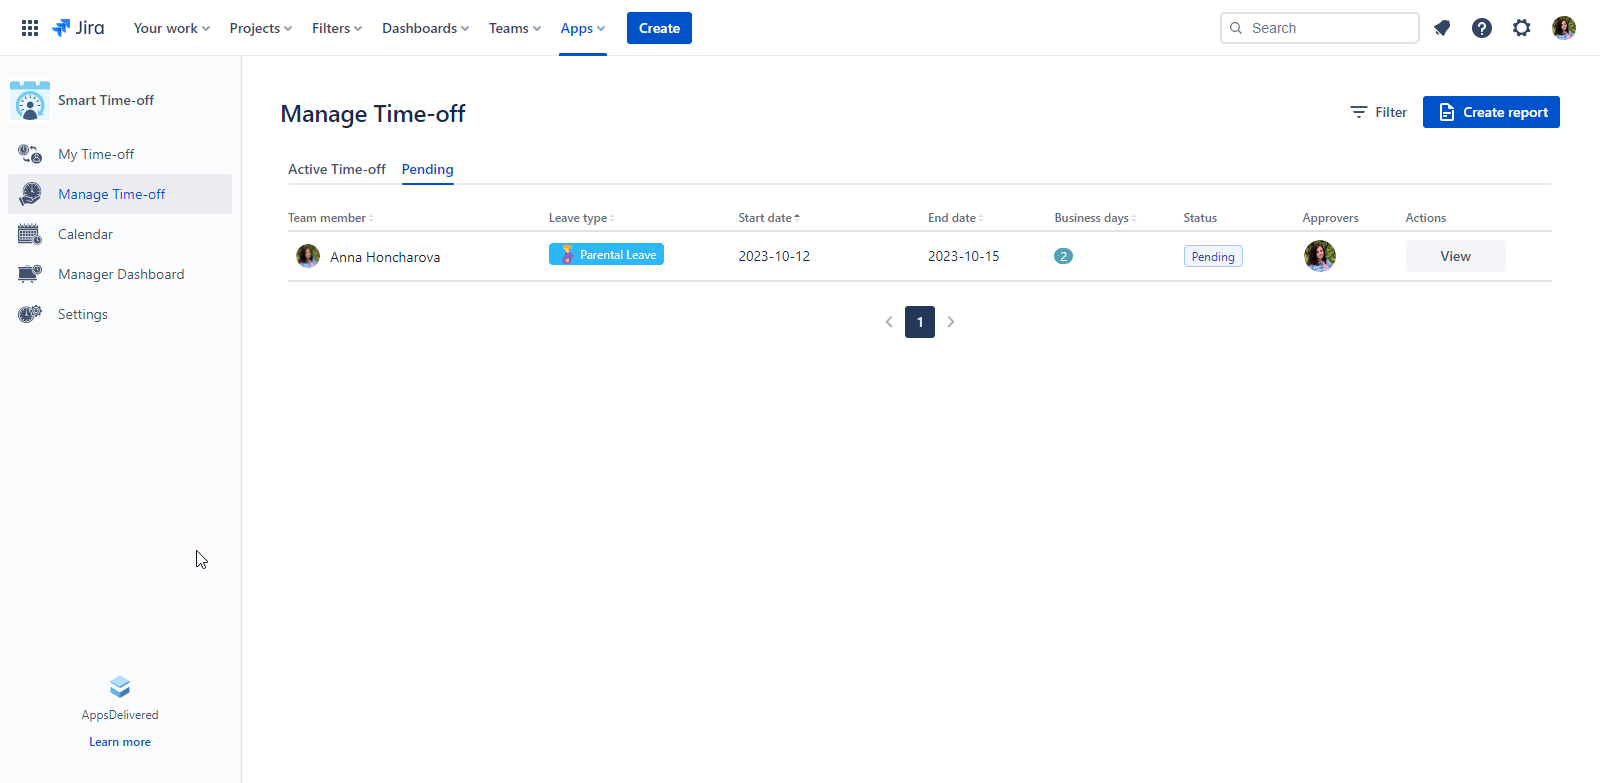
Task: Click the AppsDelivered logo icon
Action: click(120, 687)
